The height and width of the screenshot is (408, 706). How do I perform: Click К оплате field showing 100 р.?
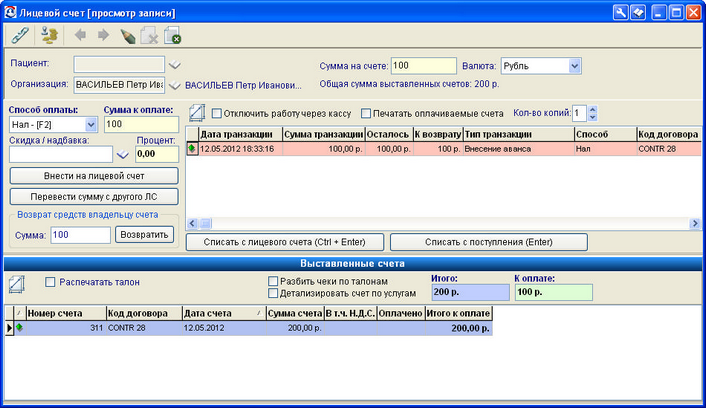(x=553, y=292)
